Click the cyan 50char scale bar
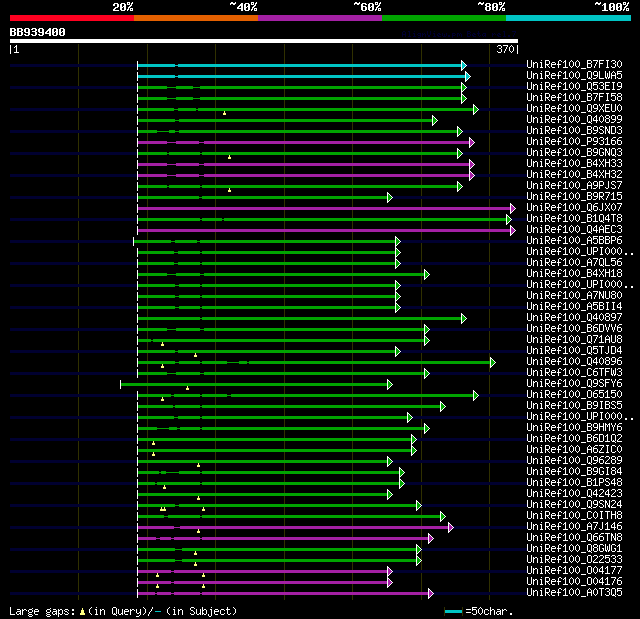The width and height of the screenshot is (640, 619). 453,611
